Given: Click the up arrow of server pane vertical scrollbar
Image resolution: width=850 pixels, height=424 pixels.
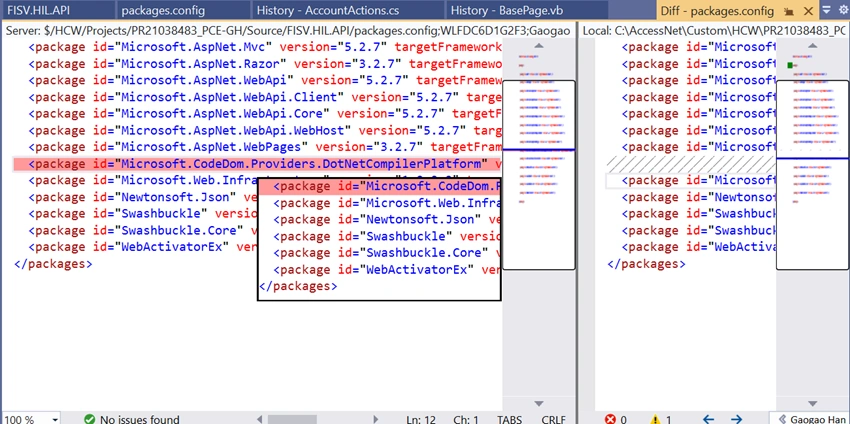Looking at the screenshot, I should pyautogui.click(x=538, y=46).
